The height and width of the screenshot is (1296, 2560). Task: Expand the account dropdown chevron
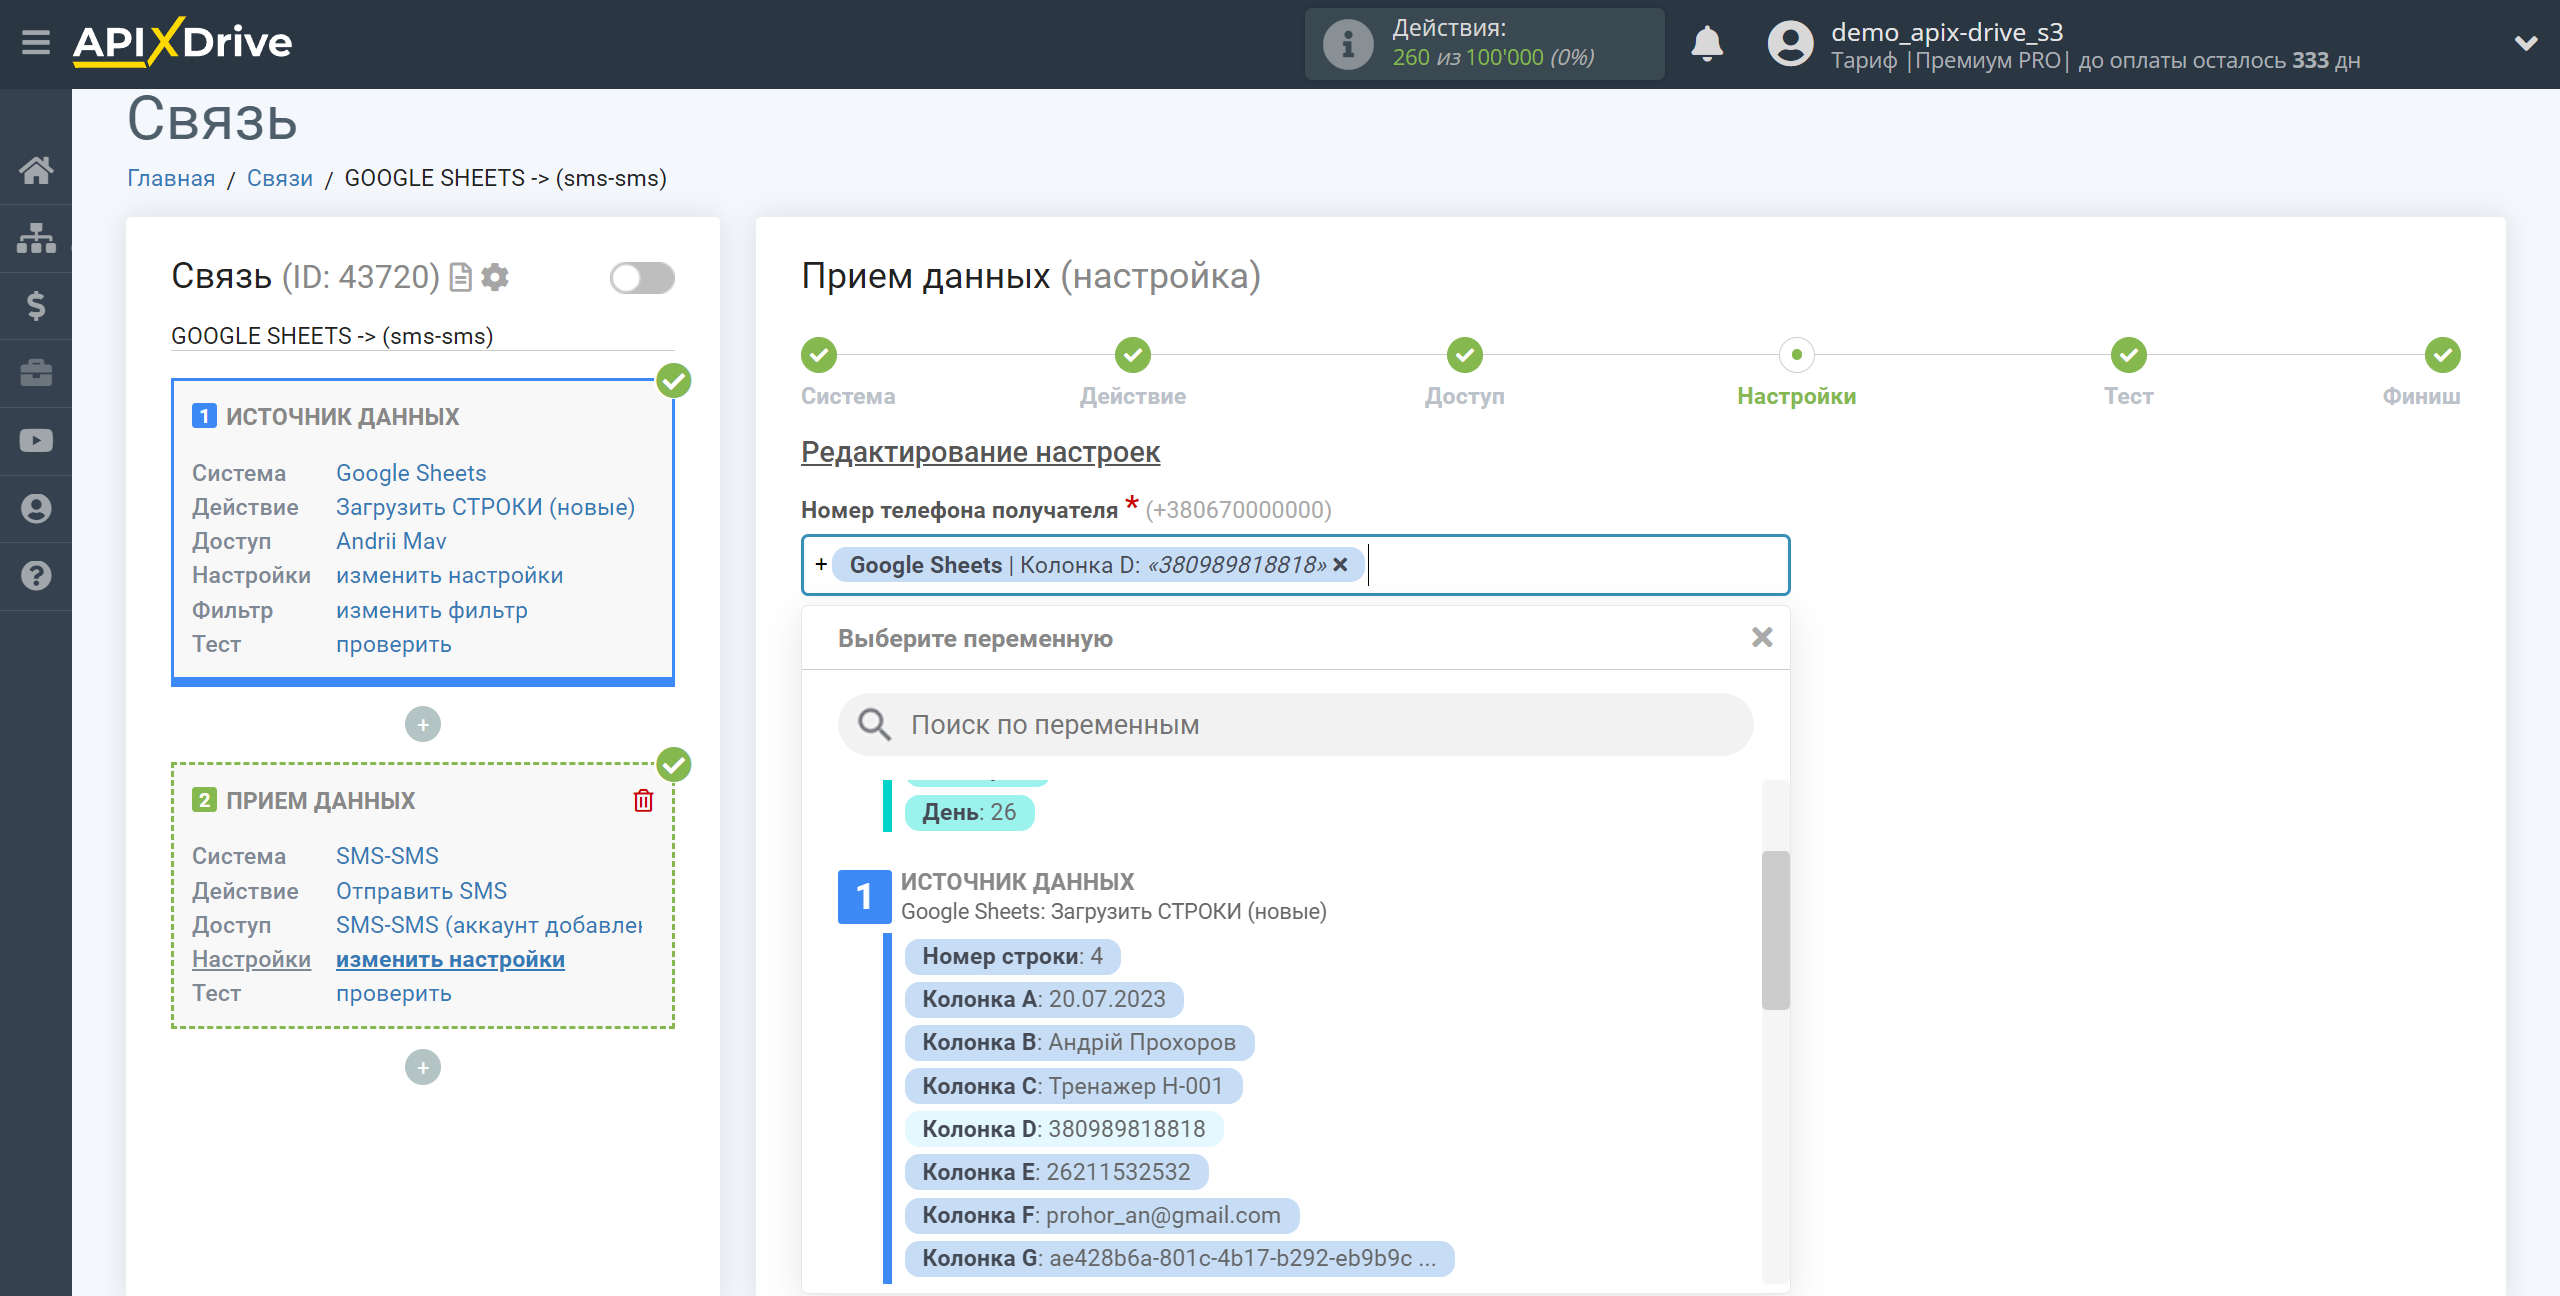point(2526,43)
